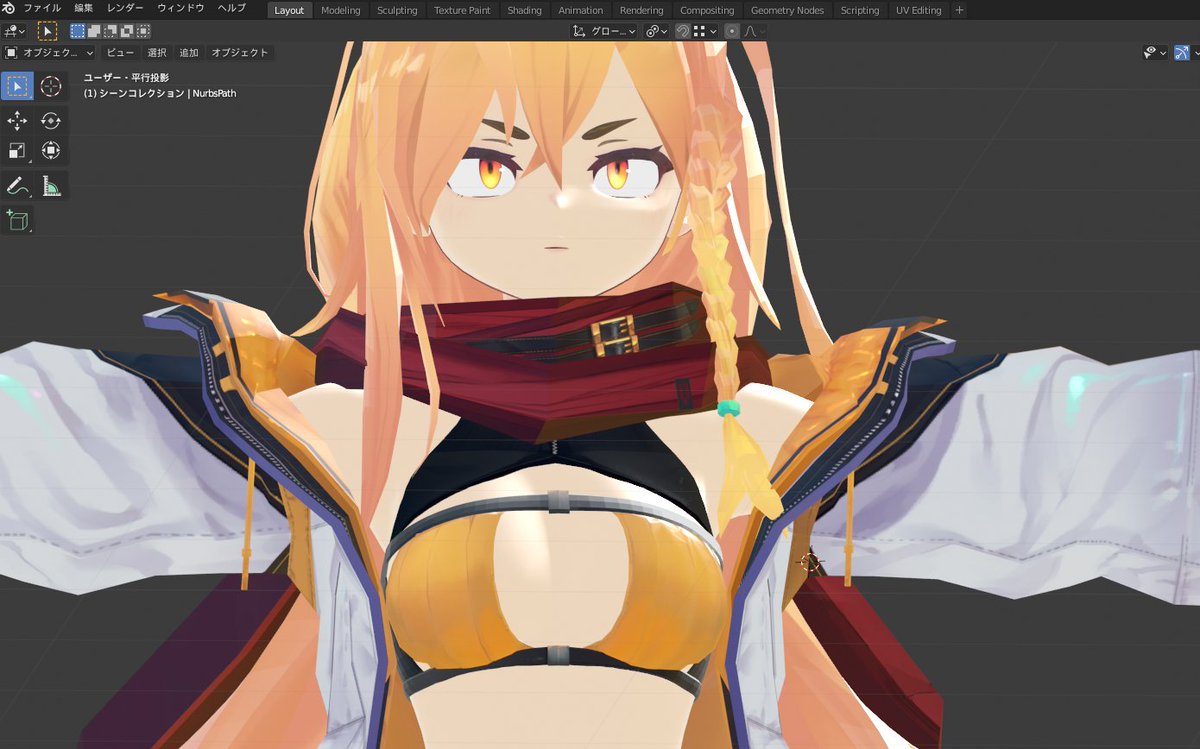Screen dimensions: 1200x749
Task: Click the ユーザー・平行投影 view label
Action: [126, 77]
